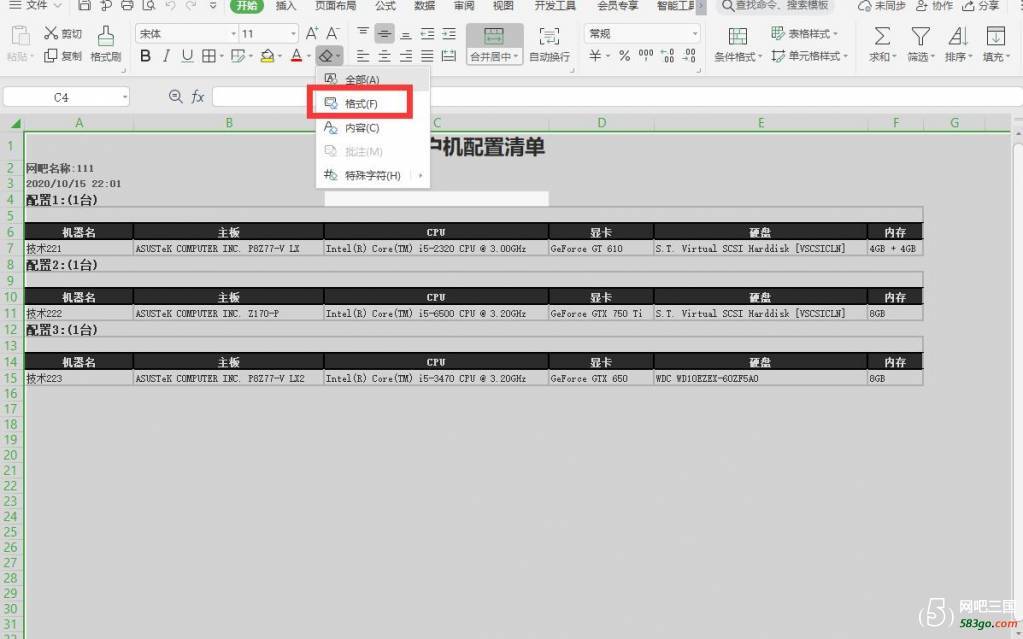Screen dimensions: 1023x639
Task: Open Special Characters (特殊字符(H)) submenu
Action: tap(373, 175)
